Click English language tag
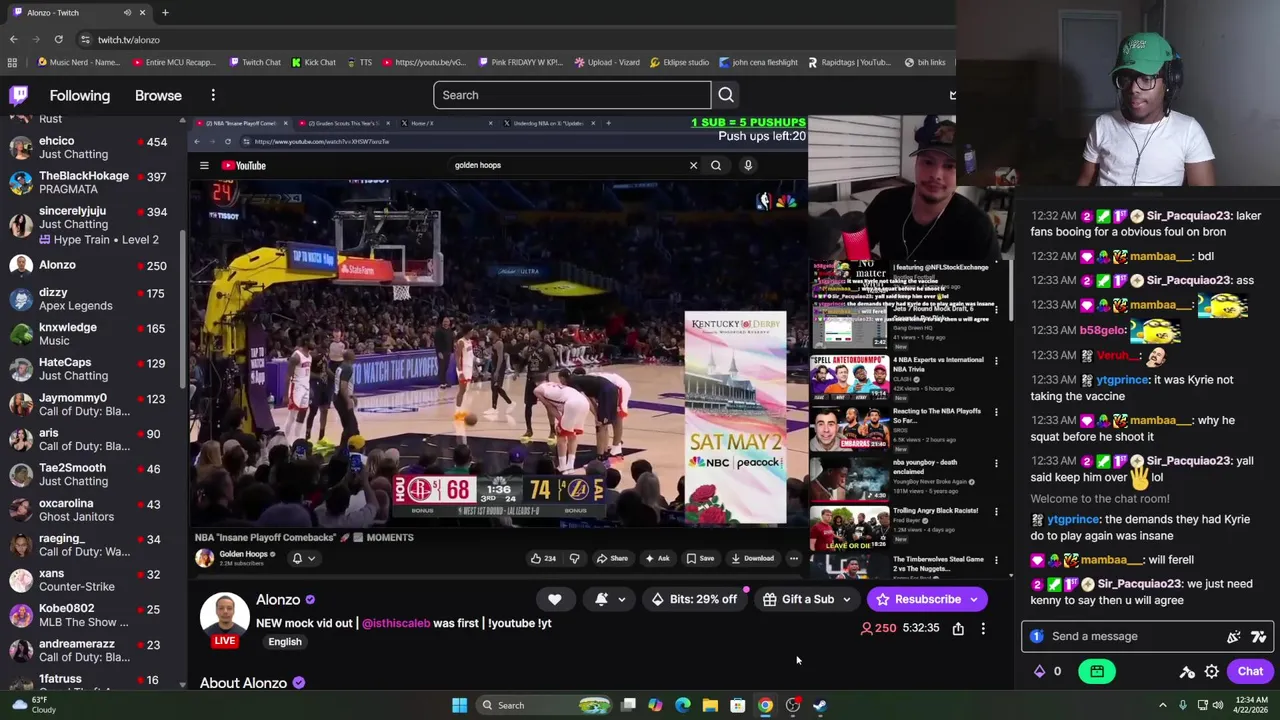The width and height of the screenshot is (1280, 720). [x=285, y=642]
